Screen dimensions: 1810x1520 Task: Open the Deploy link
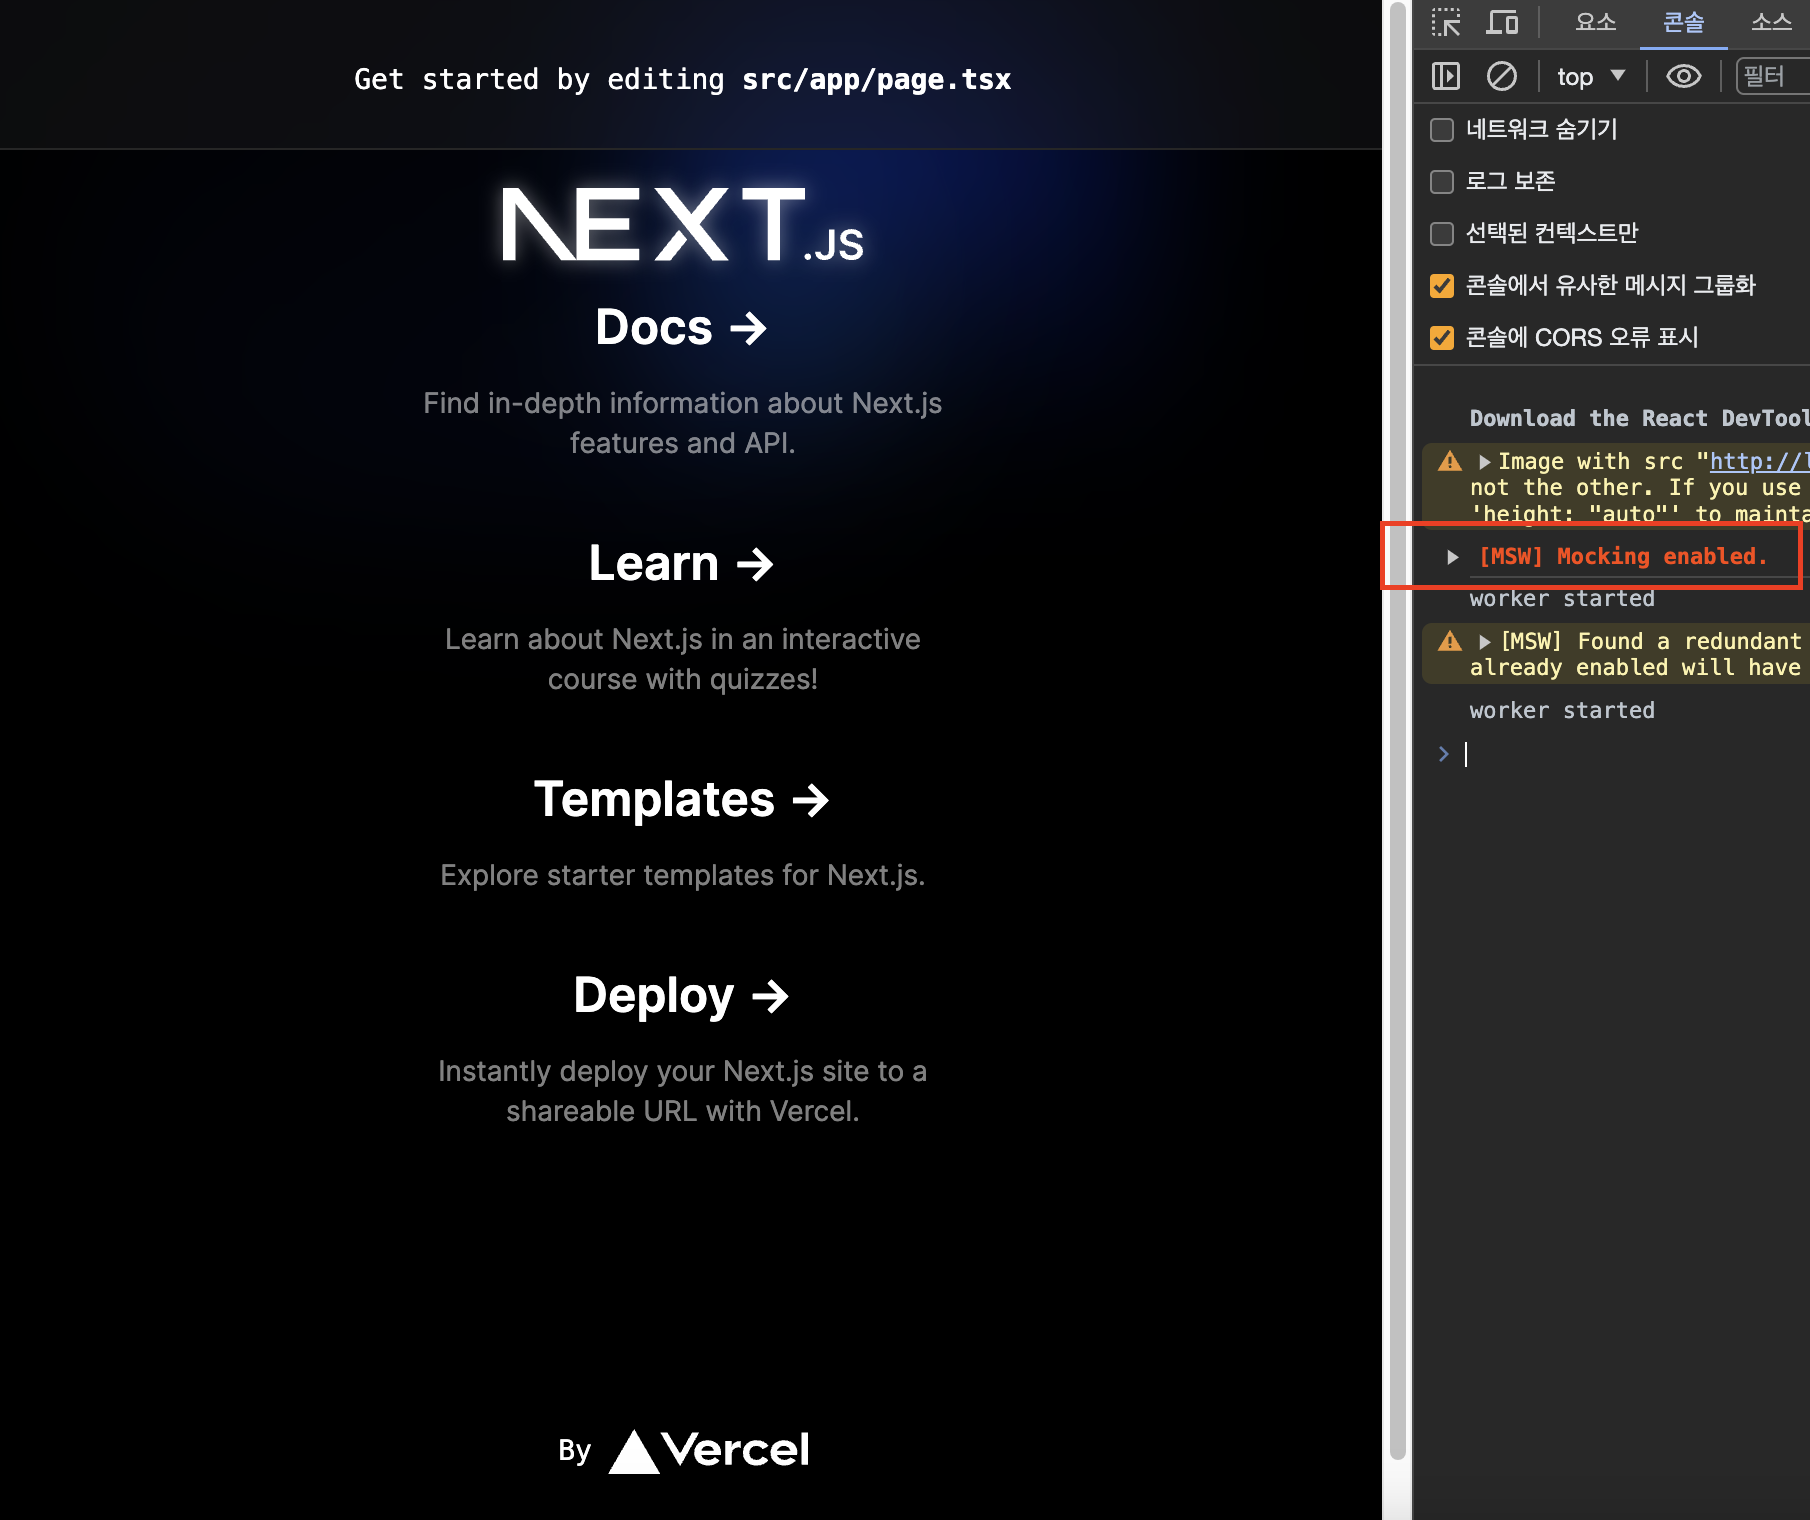click(682, 996)
